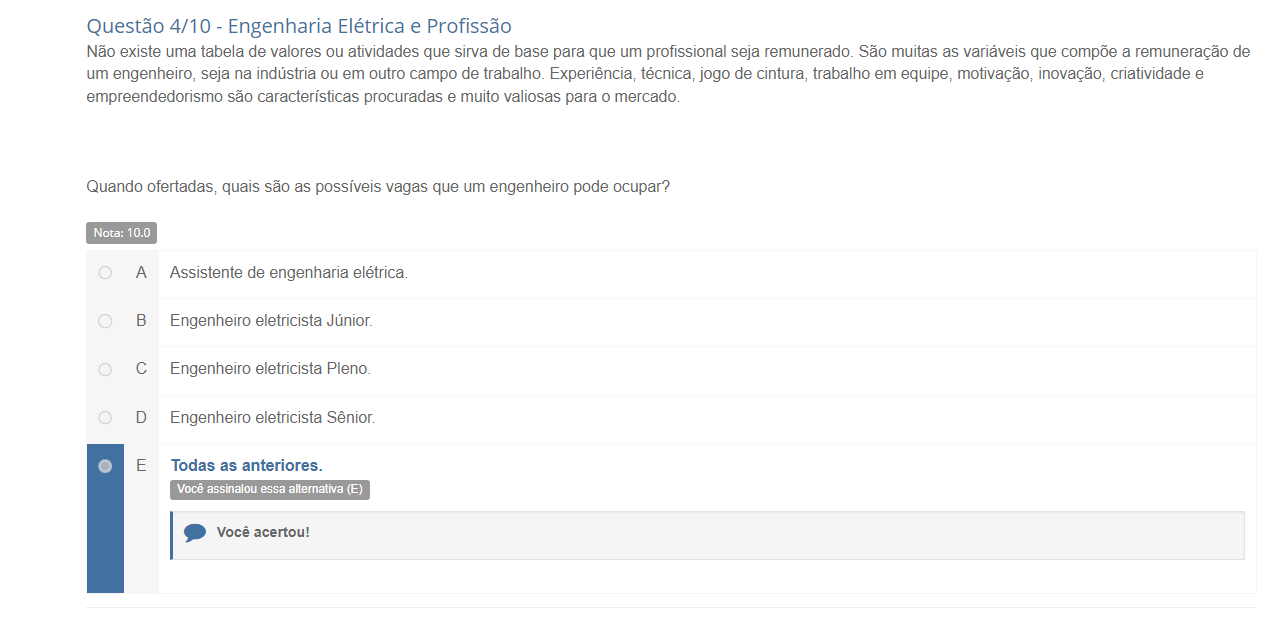Image resolution: width=1282 pixels, height=617 pixels.
Task: Click the 'Assistente de engenharia elétrica' answer text
Action: (288, 273)
